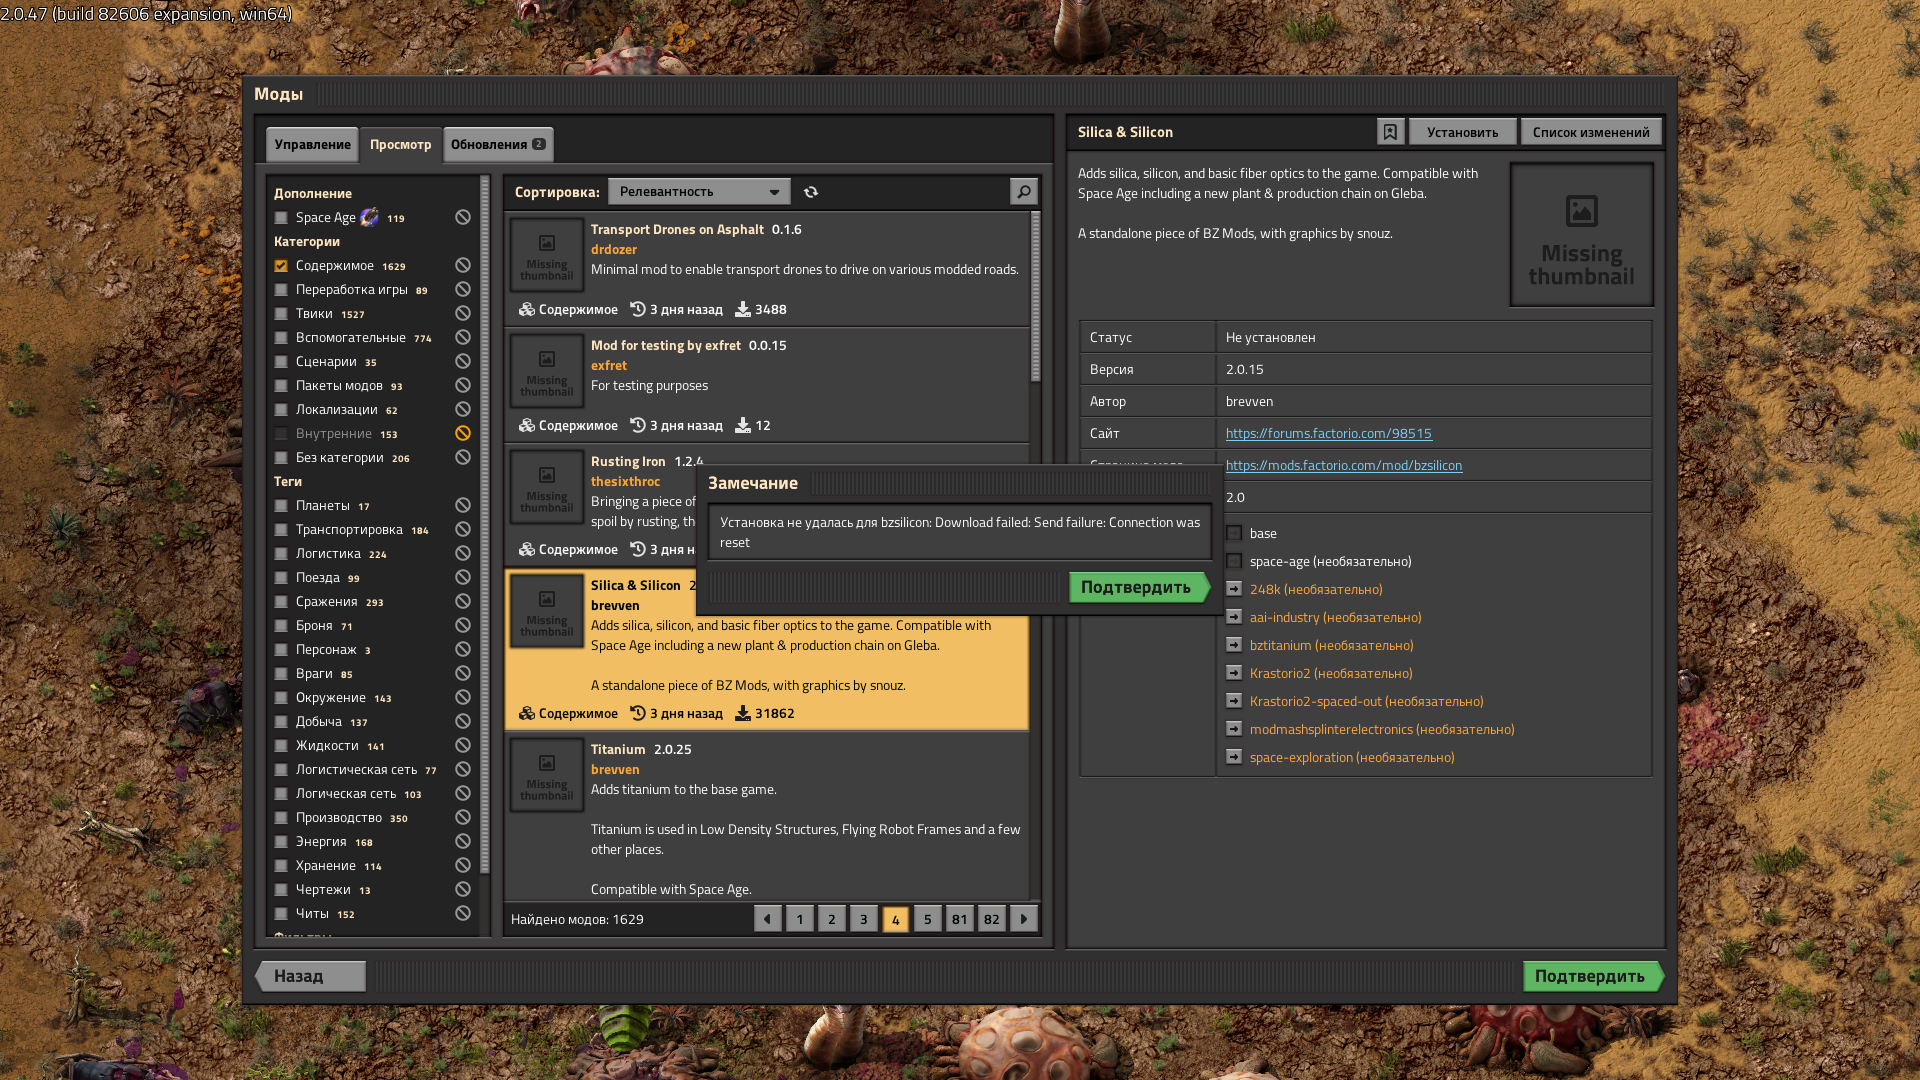Exclude the Содержимое category icon
Viewport: 1920px width, 1080px height.
(463, 265)
